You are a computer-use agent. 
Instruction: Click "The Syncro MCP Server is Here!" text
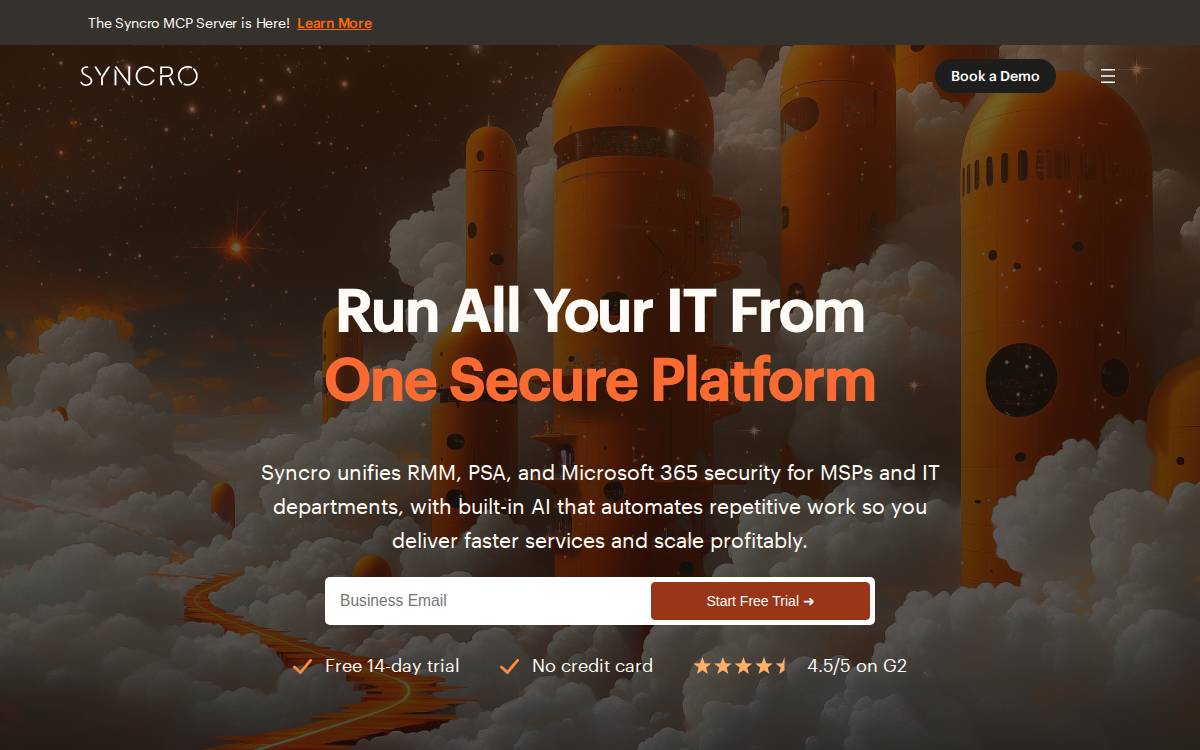189,23
